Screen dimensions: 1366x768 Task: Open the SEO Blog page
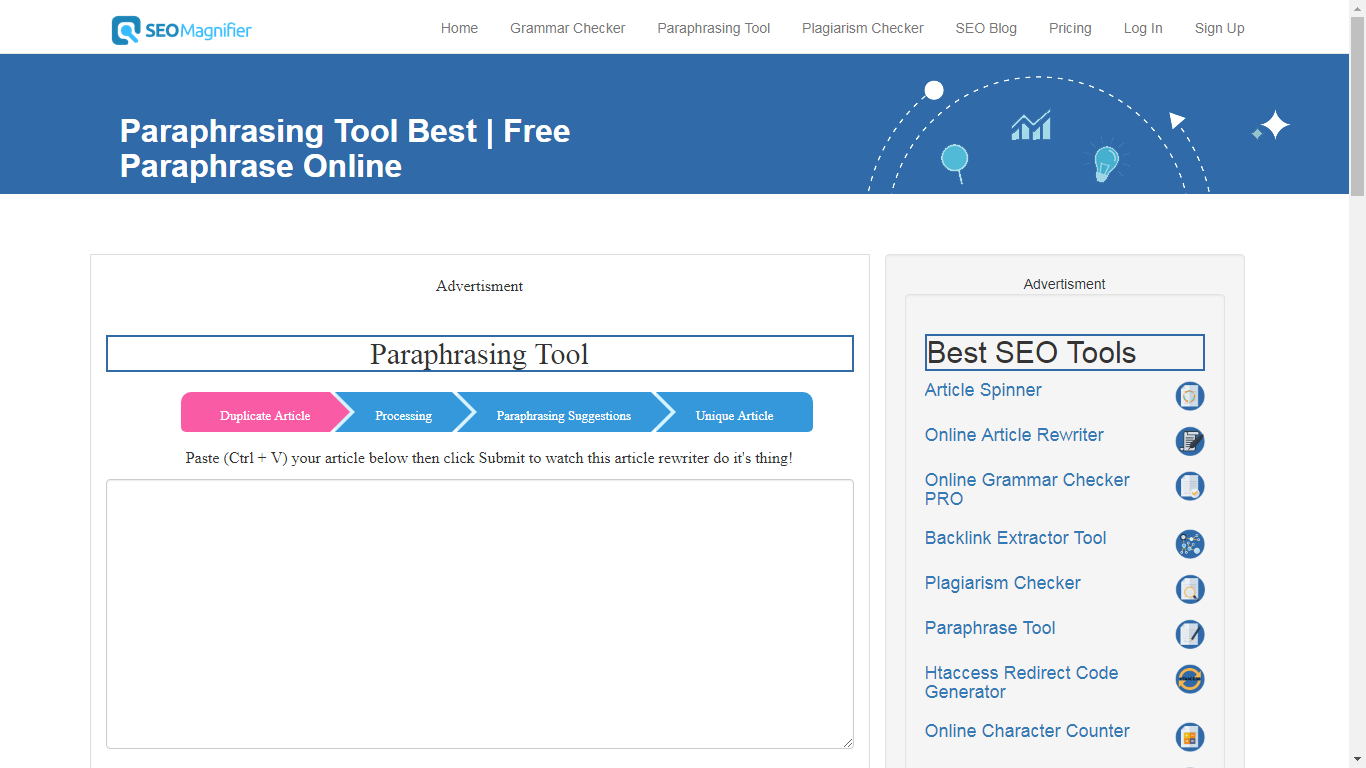[986, 28]
